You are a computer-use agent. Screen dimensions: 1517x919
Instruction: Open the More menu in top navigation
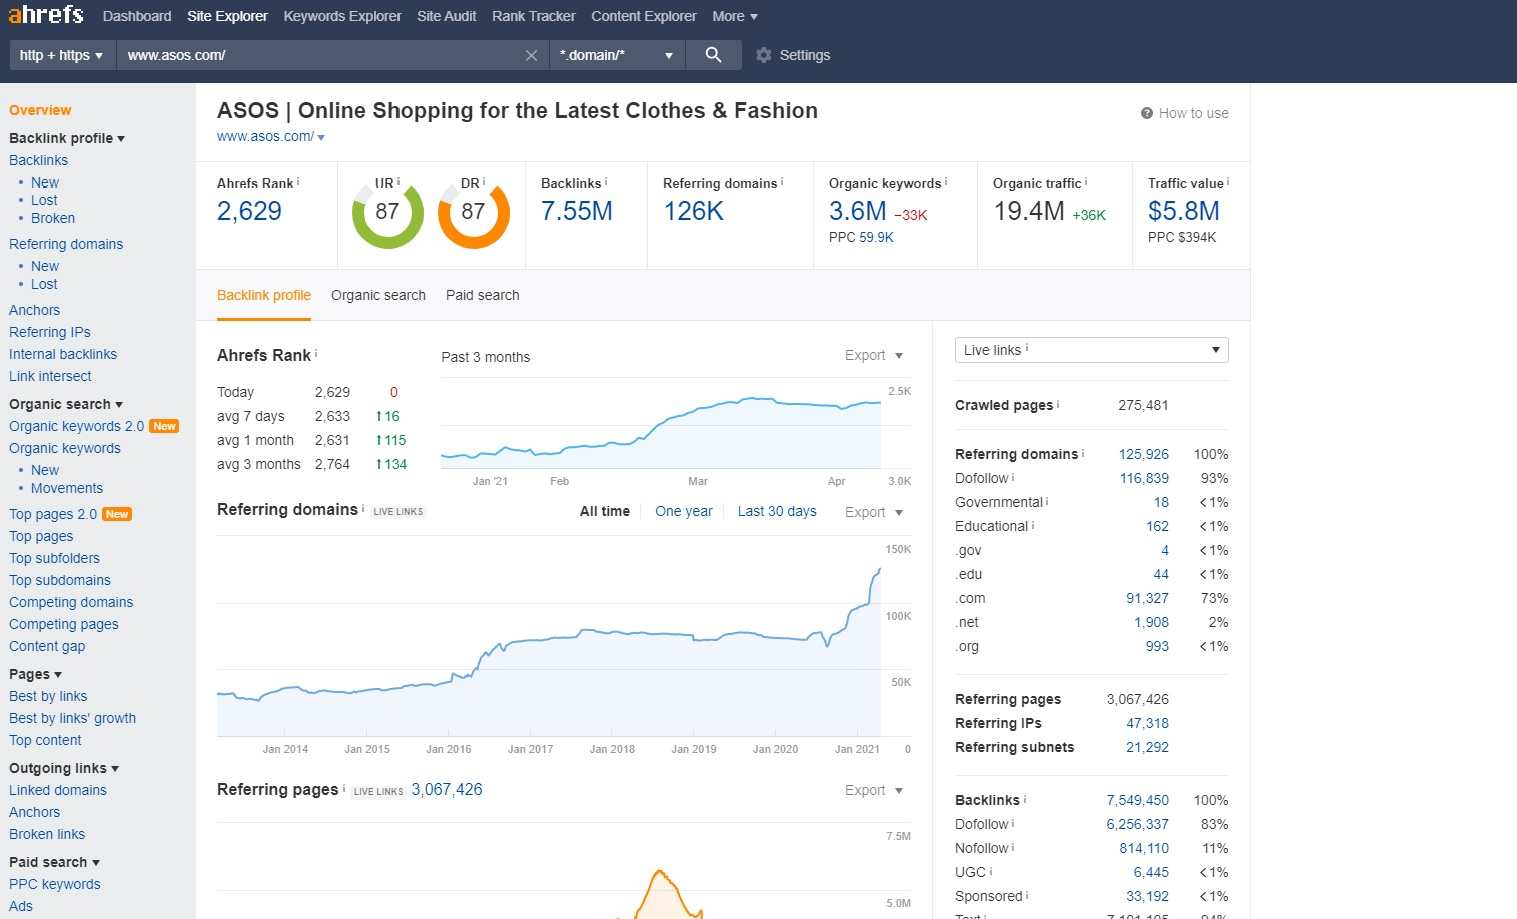[735, 16]
